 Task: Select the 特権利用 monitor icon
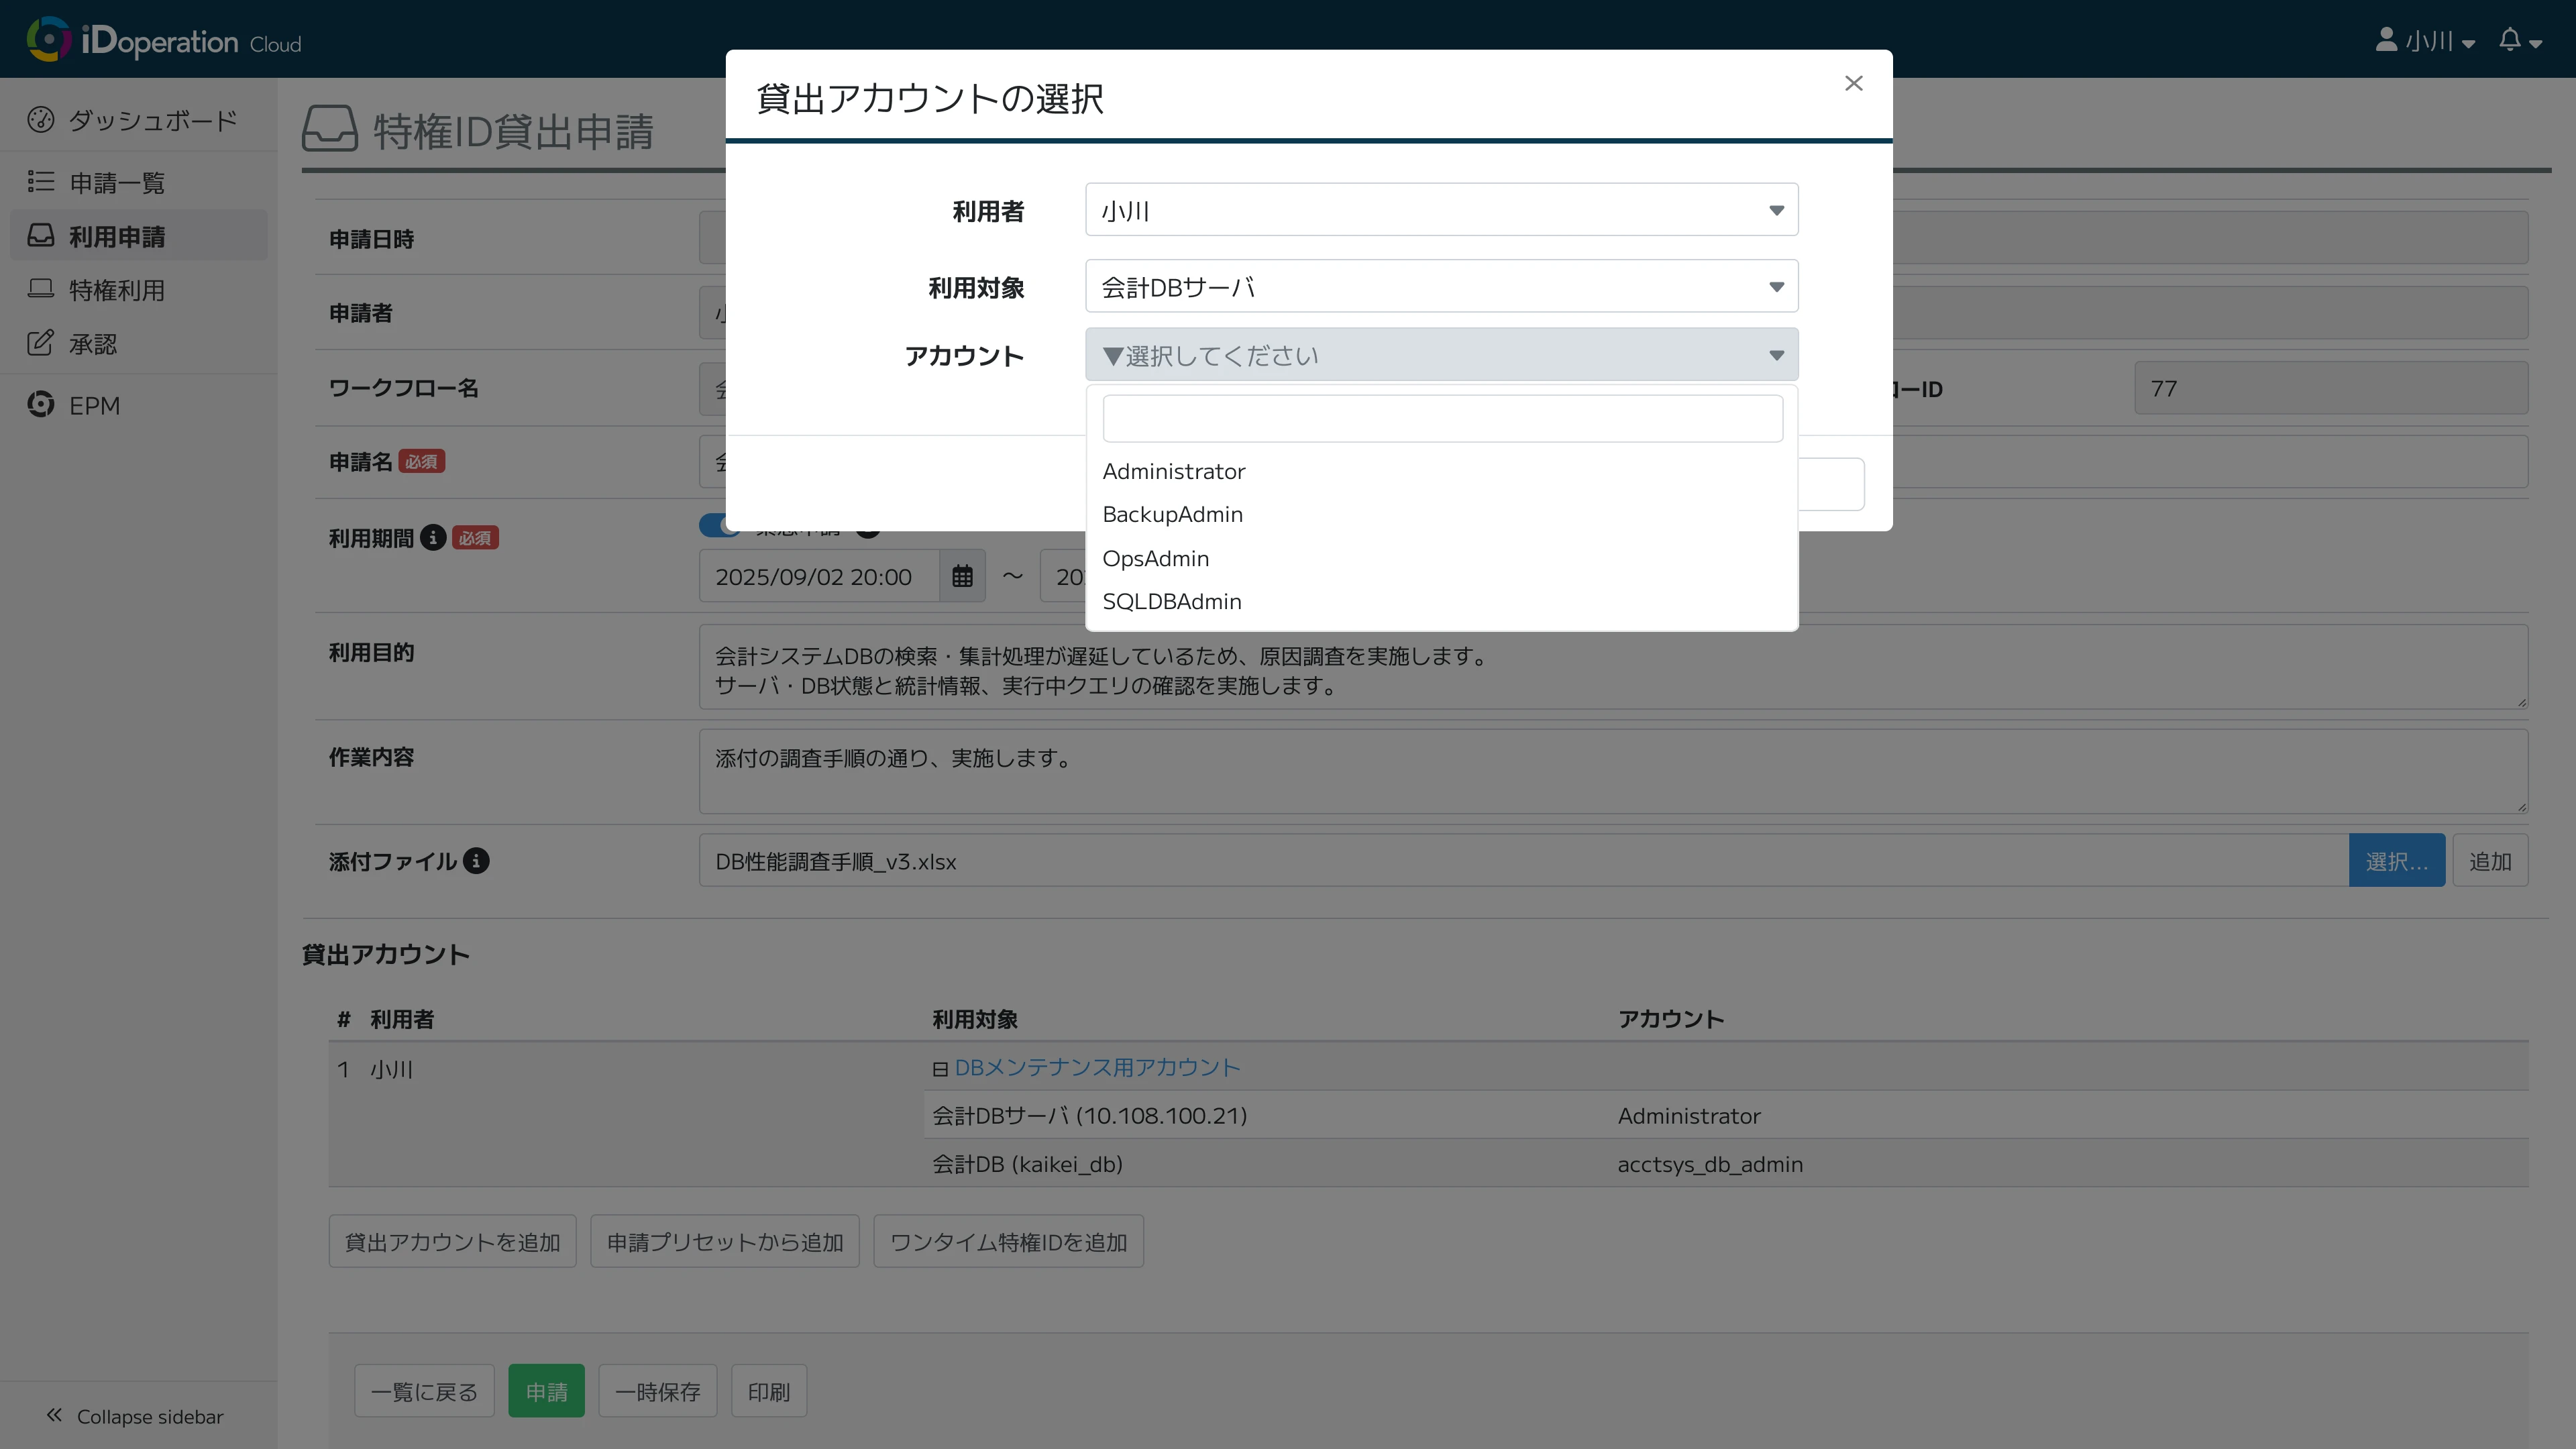pos(41,288)
